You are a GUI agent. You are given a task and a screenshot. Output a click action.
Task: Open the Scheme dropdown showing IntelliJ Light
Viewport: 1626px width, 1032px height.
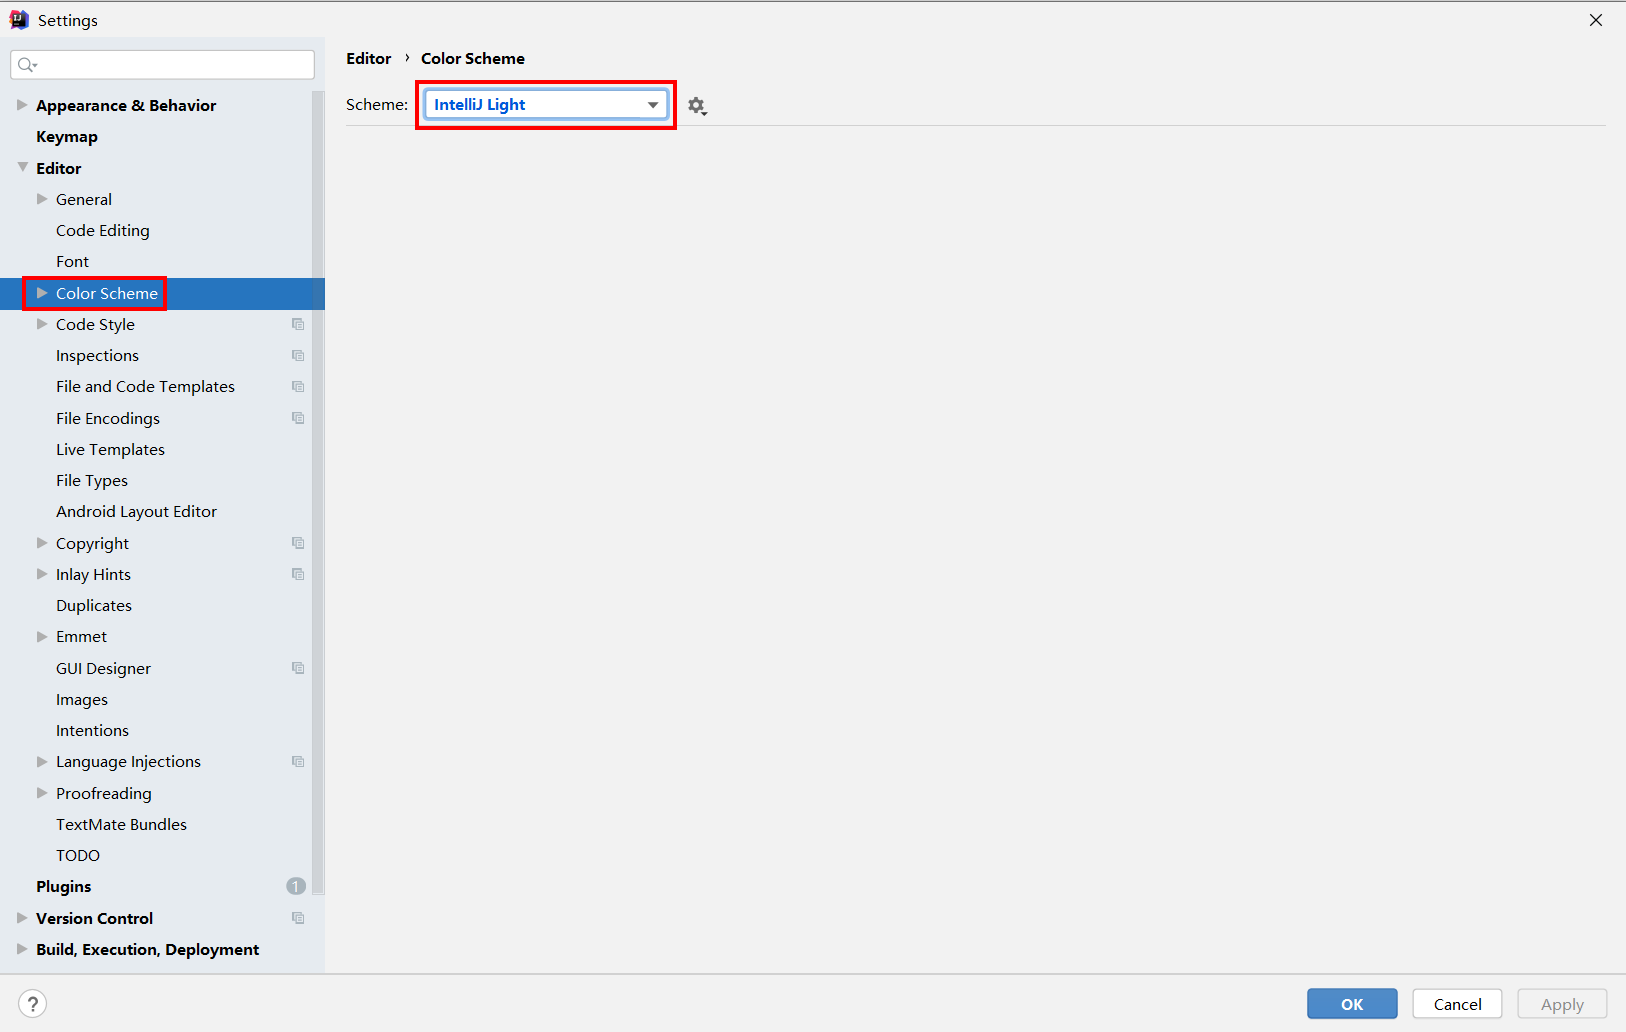coord(546,104)
